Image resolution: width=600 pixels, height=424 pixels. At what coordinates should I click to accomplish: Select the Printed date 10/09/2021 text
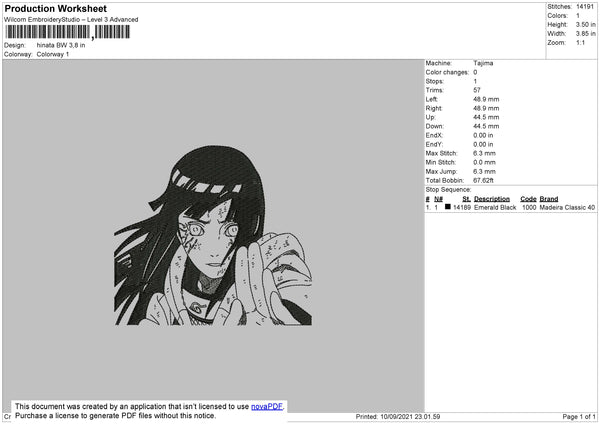[x=398, y=417]
